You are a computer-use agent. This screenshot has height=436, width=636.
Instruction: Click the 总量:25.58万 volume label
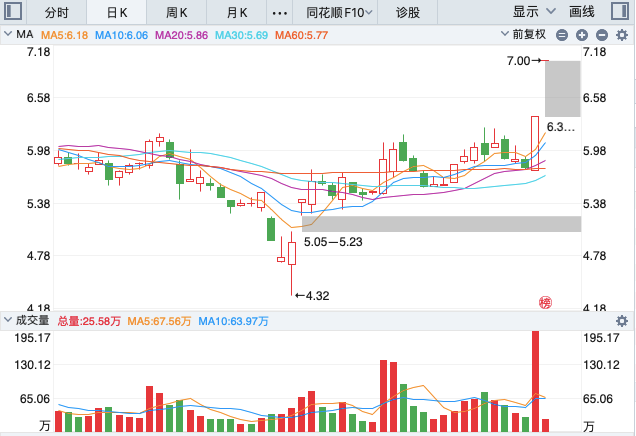pos(89,322)
